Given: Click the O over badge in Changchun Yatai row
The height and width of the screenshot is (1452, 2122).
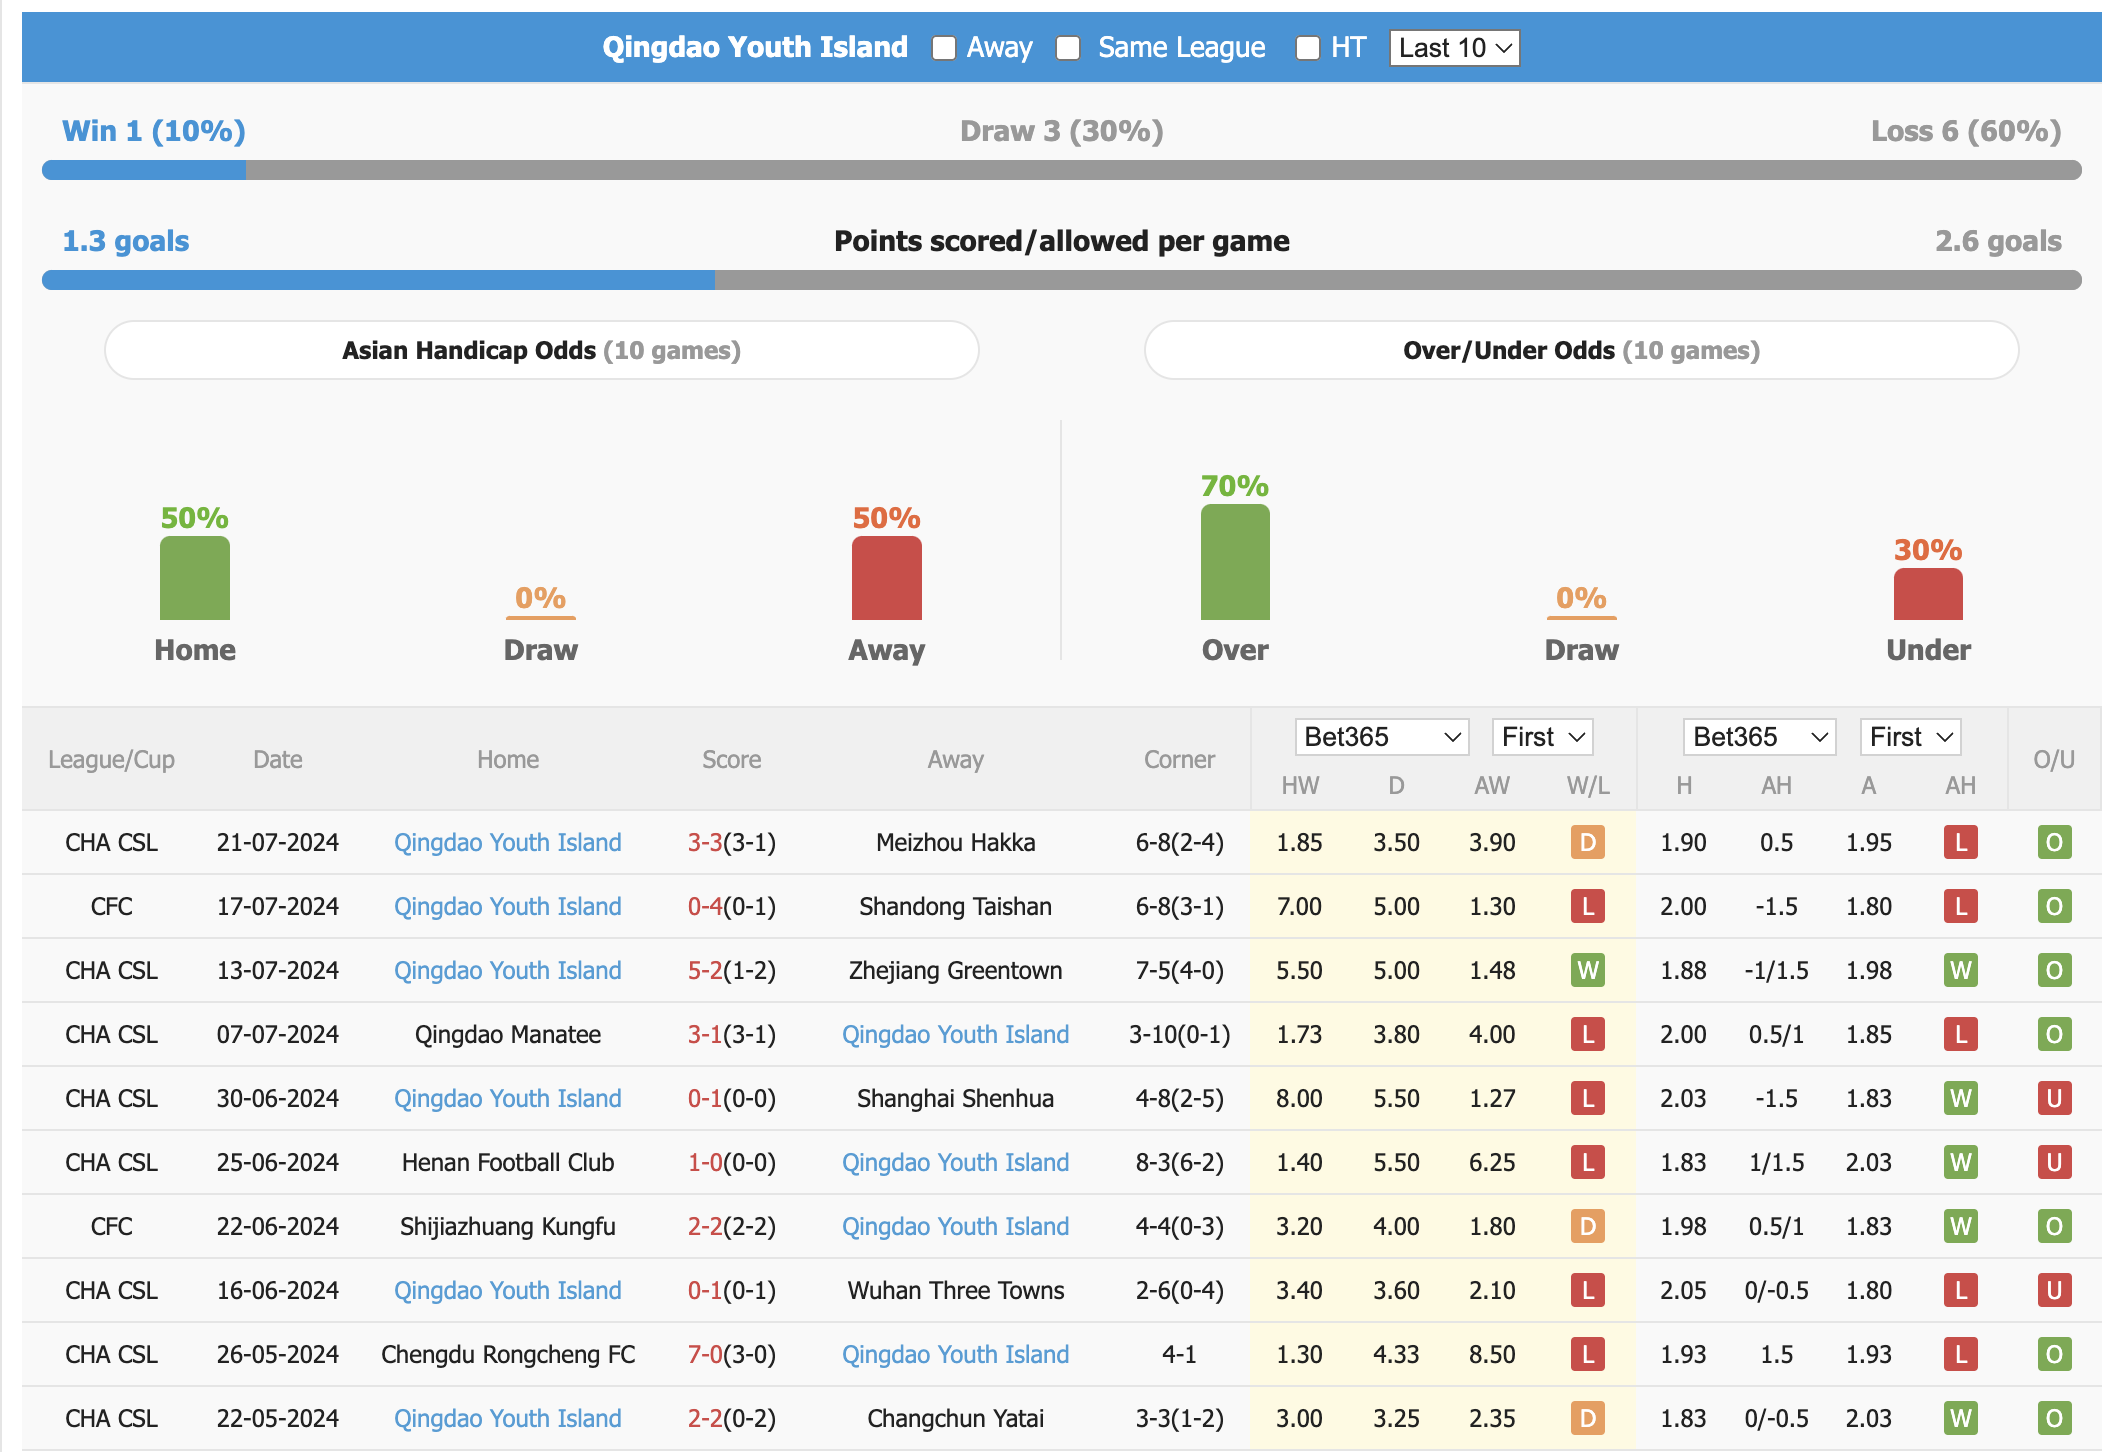Looking at the screenshot, I should pyautogui.click(x=2054, y=1419).
